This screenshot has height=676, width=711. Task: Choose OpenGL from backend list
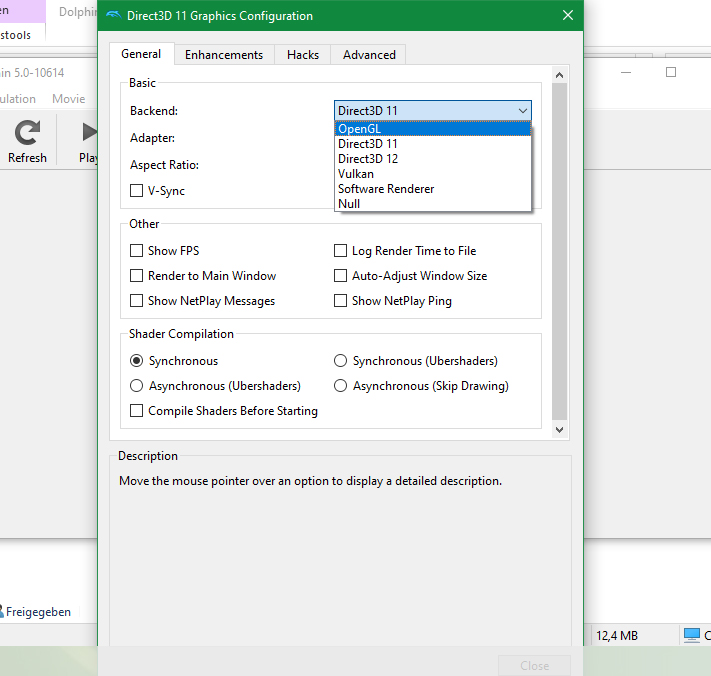tap(433, 129)
